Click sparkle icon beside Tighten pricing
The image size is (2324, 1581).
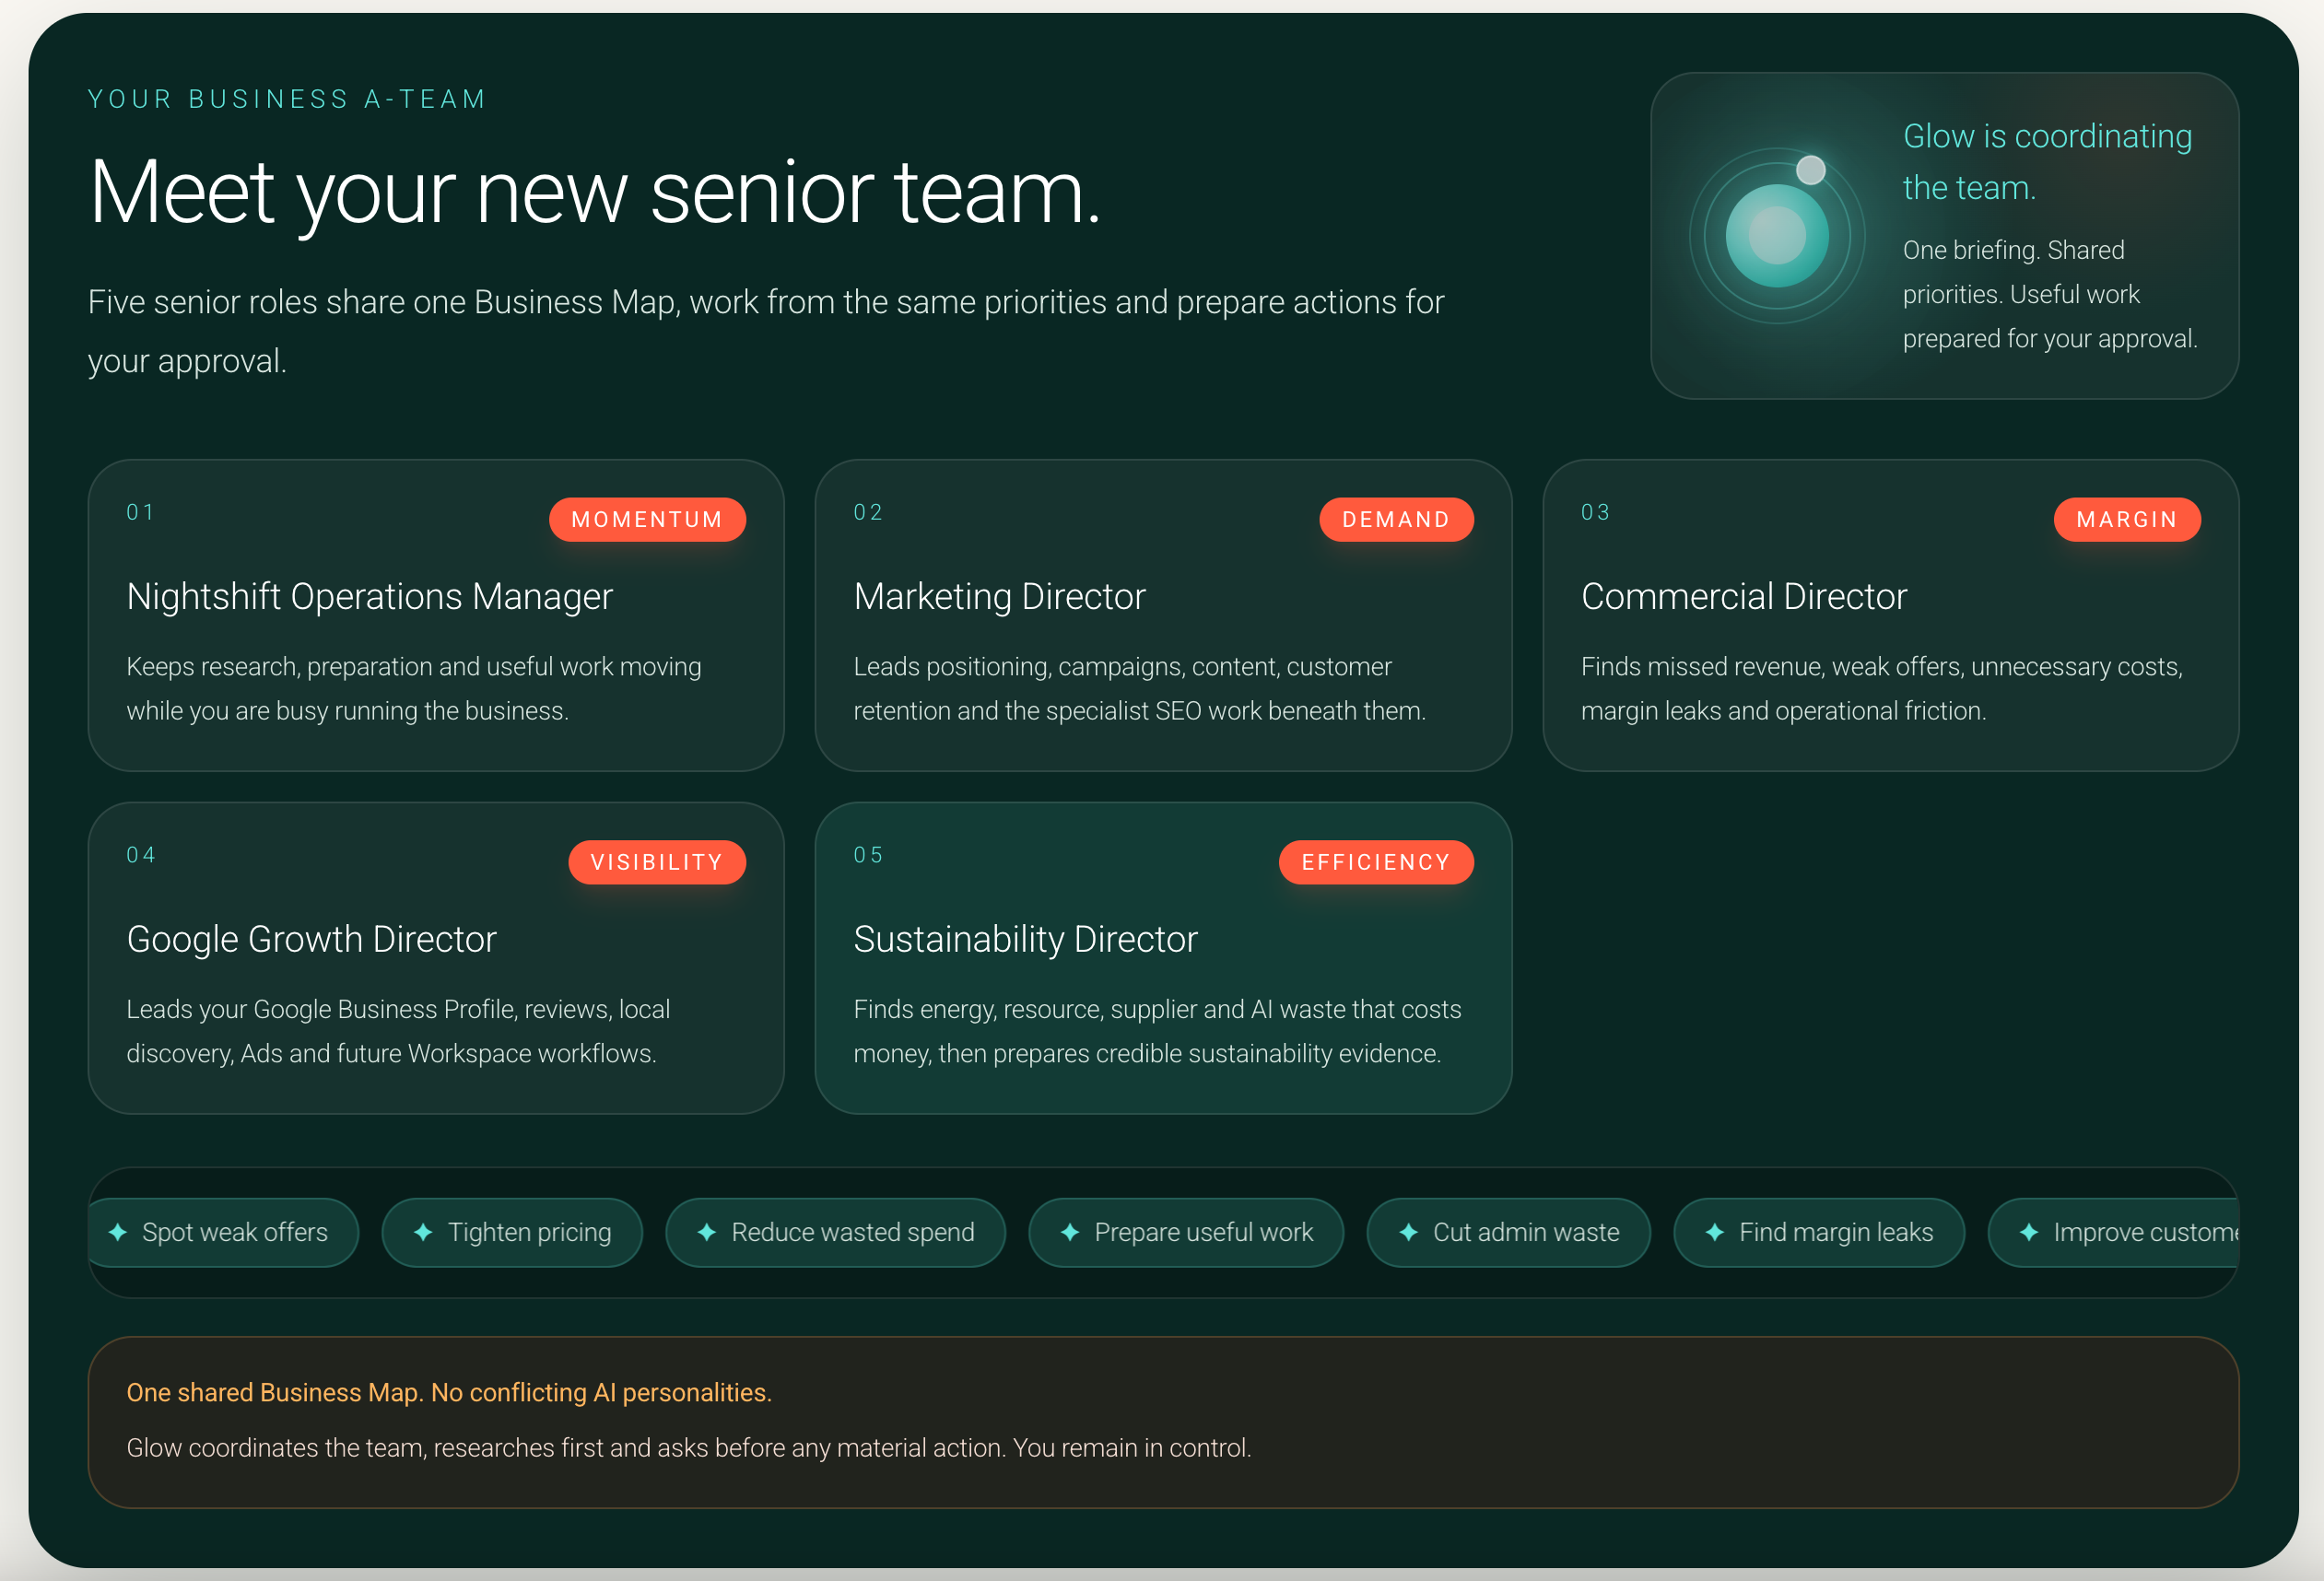[x=423, y=1232]
